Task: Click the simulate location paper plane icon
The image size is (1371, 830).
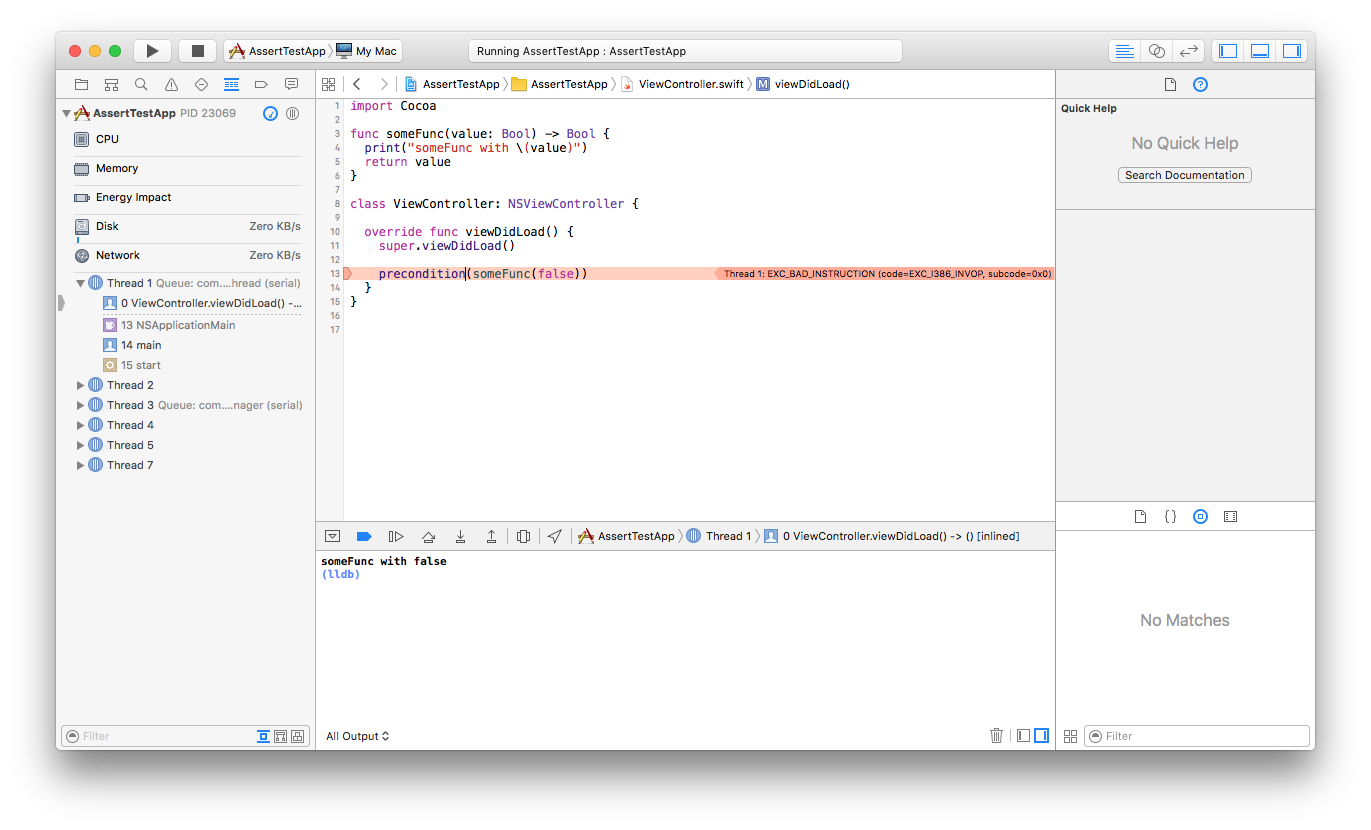Action: (x=555, y=536)
